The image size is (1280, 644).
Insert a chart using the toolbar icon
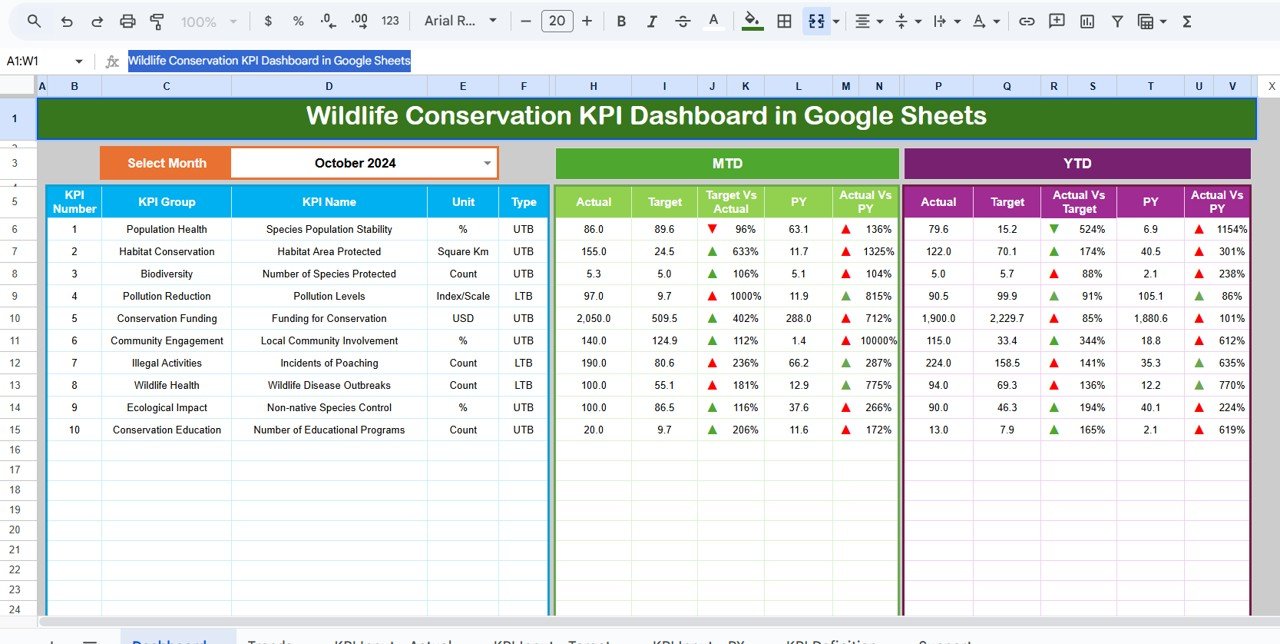[x=1087, y=21]
